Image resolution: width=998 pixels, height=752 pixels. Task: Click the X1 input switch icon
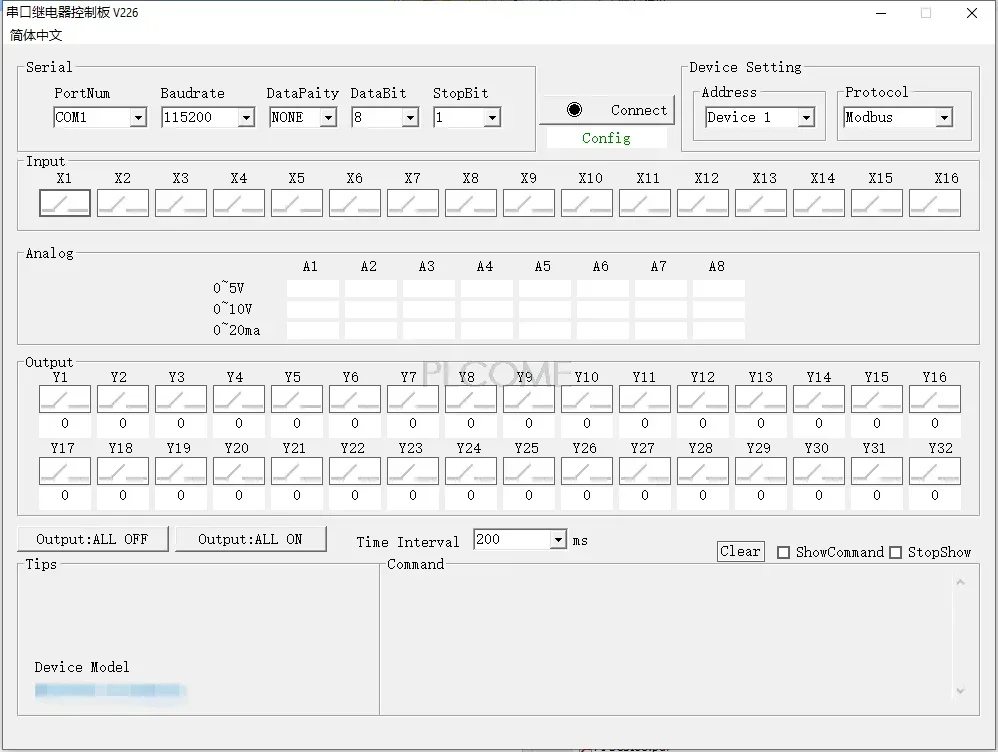pos(65,203)
